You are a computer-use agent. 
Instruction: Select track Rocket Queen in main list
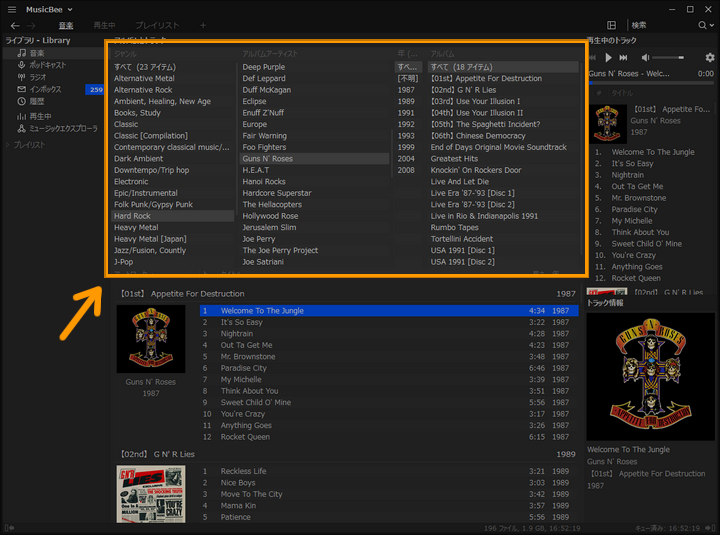389,437
